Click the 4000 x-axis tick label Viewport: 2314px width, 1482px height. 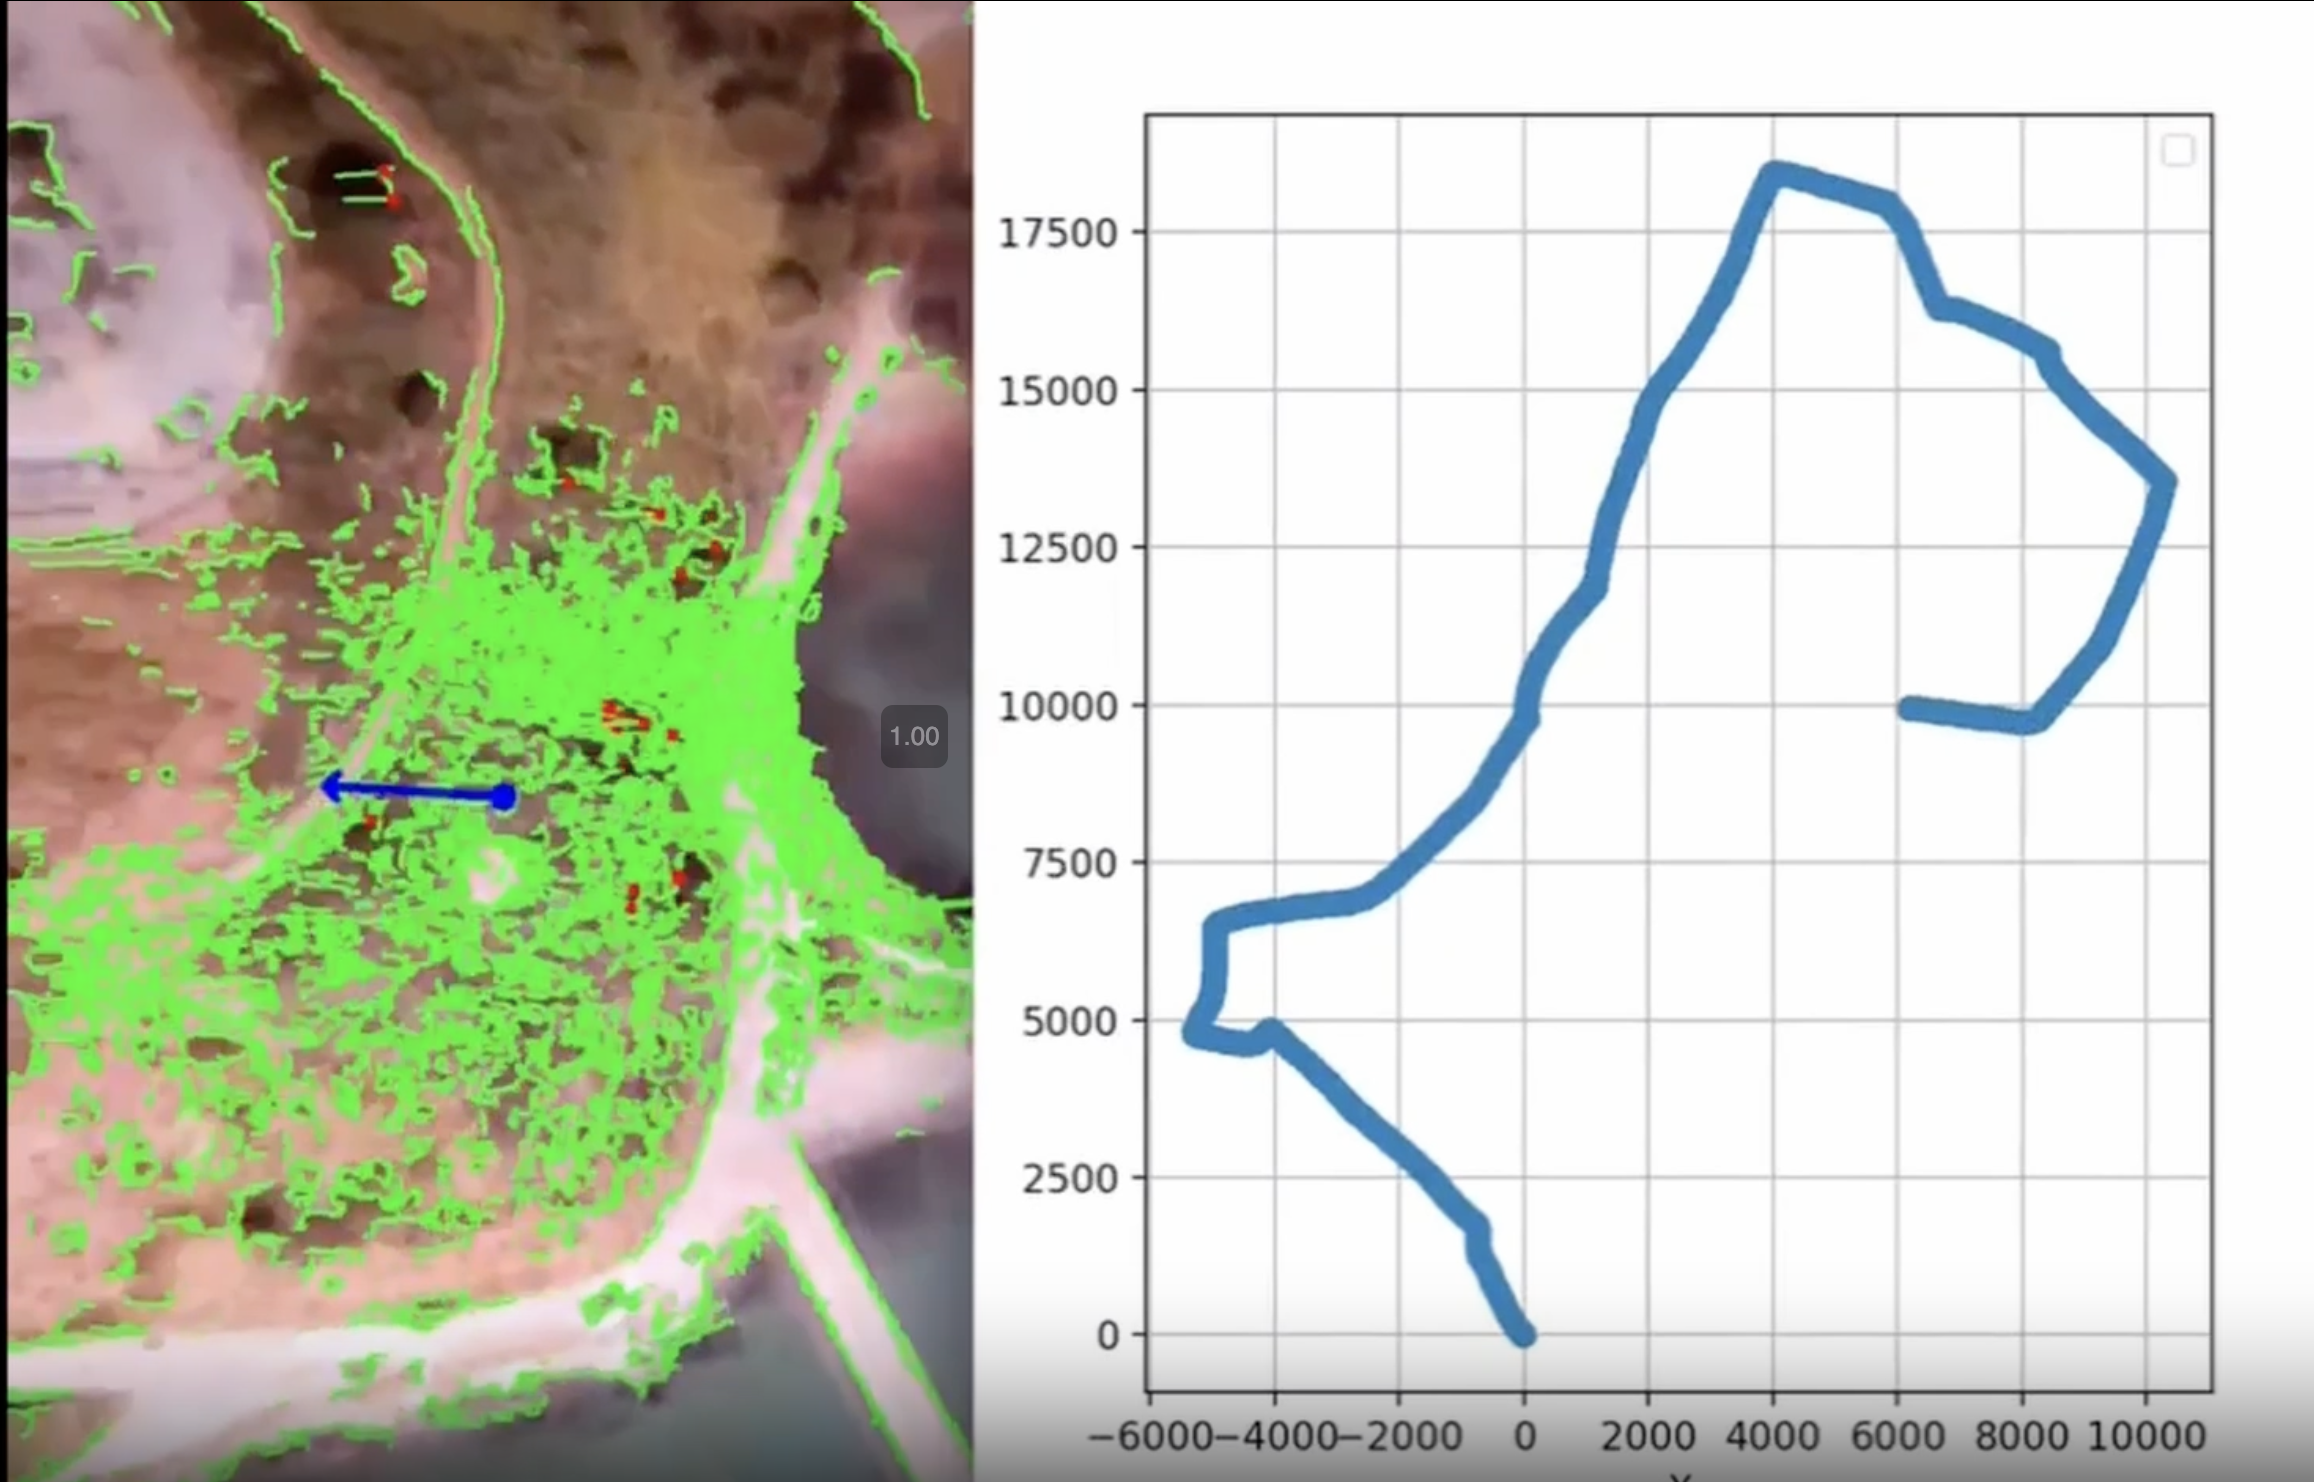coord(1772,1436)
